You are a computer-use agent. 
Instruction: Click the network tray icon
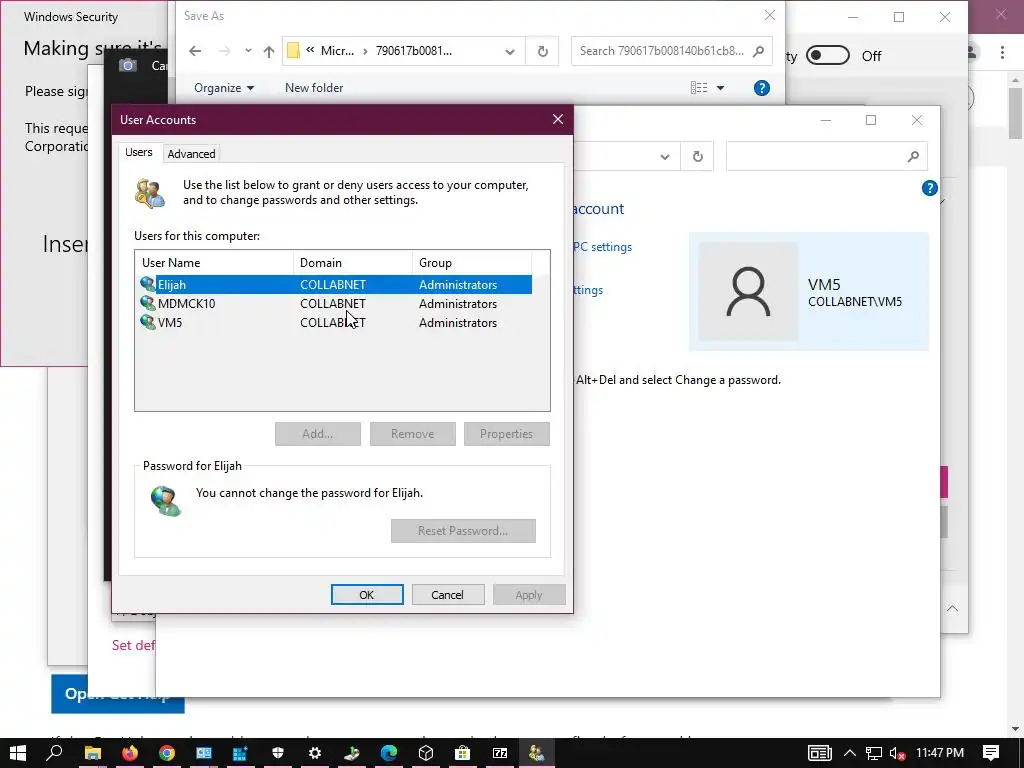(874, 754)
